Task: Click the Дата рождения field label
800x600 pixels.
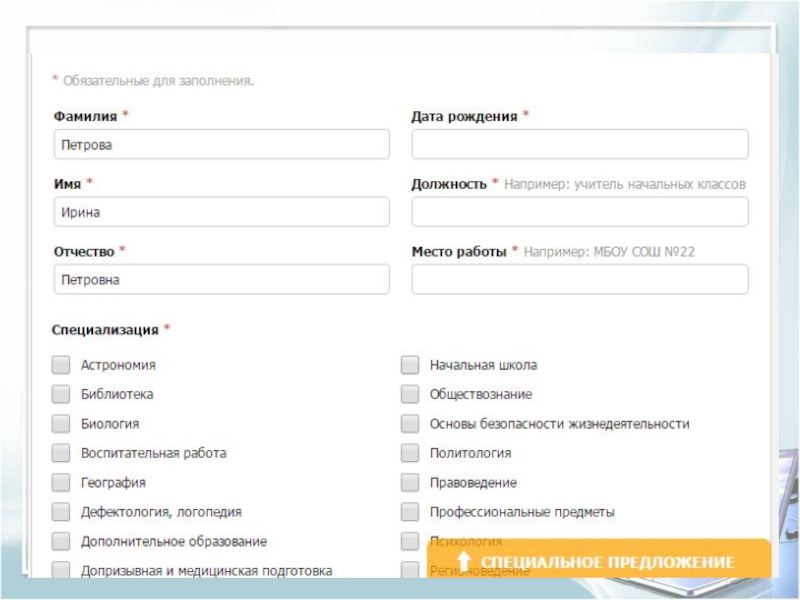Action: click(465, 116)
